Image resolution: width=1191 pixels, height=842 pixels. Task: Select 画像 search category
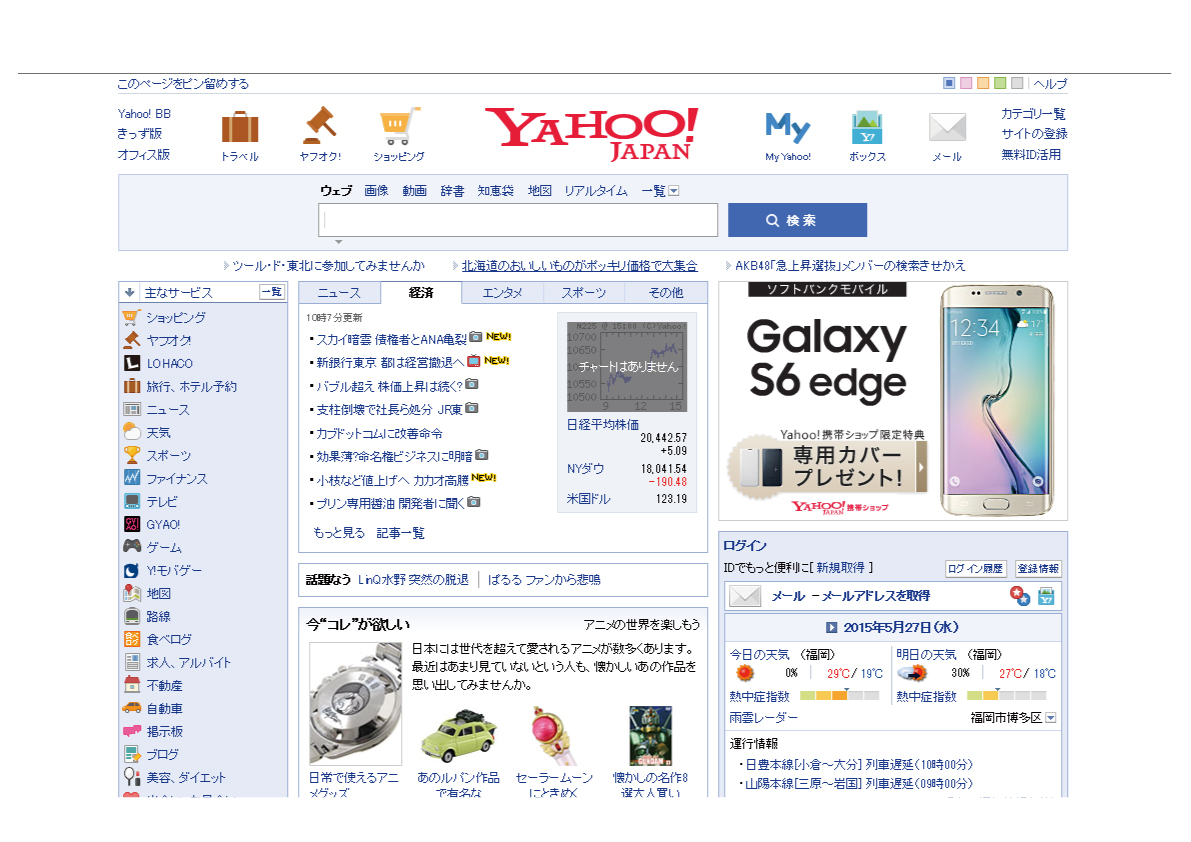(x=376, y=191)
